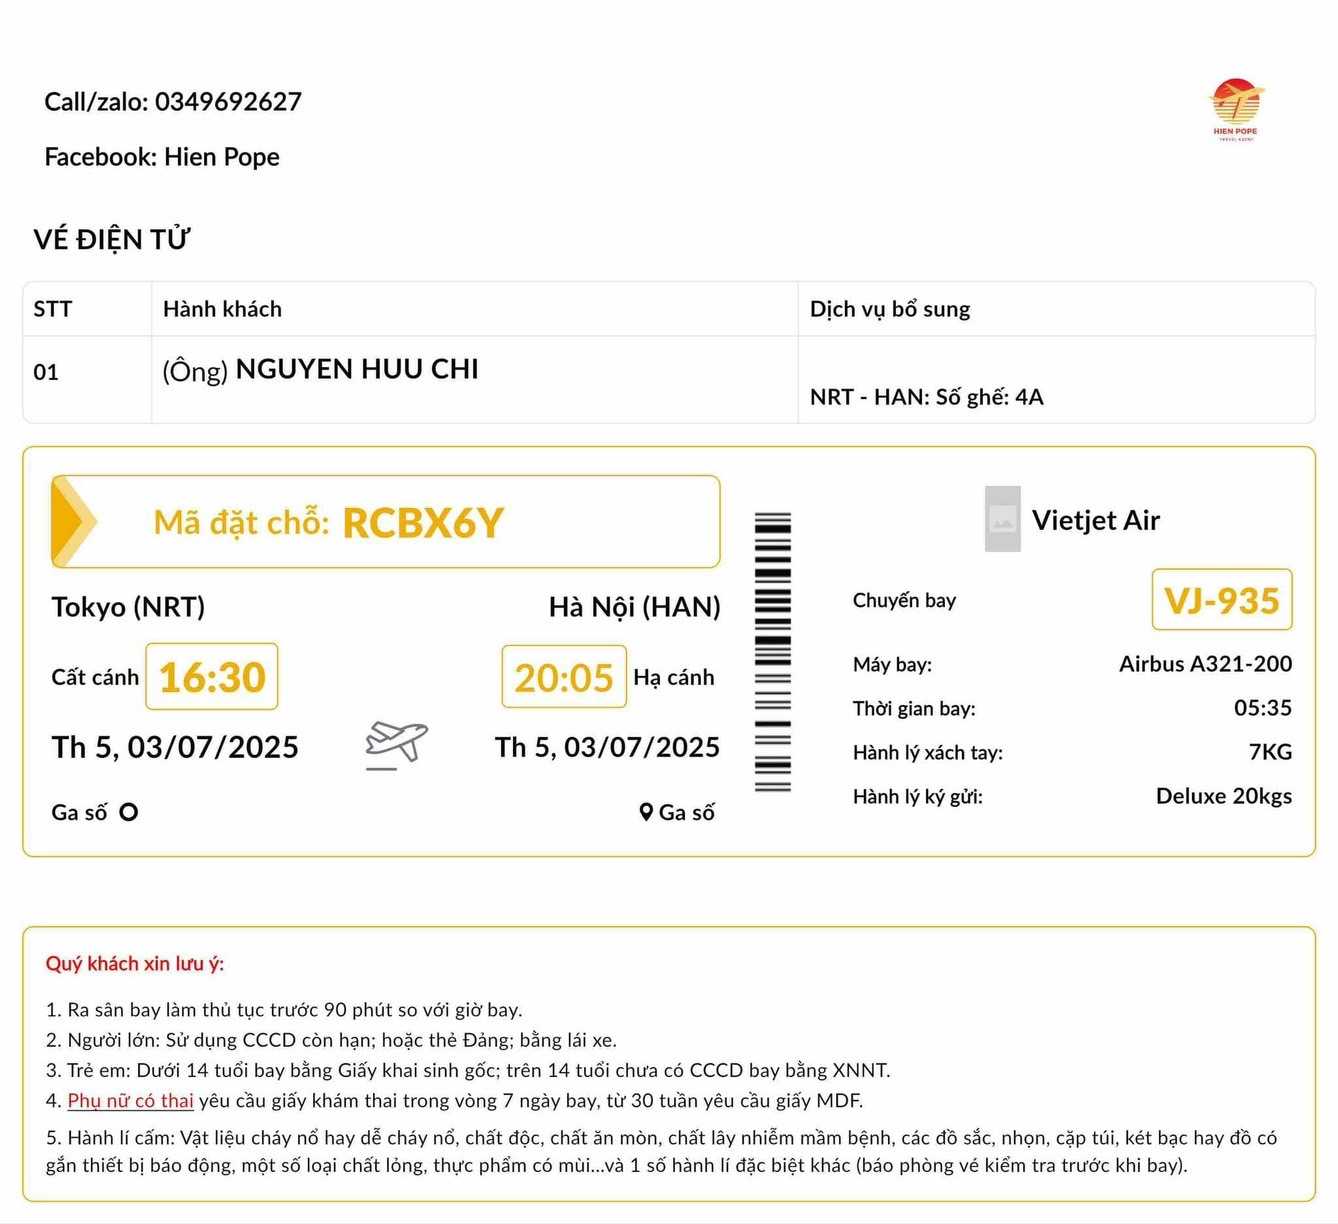Click the 16:30 departure time box
The image size is (1338, 1224).
212,677
